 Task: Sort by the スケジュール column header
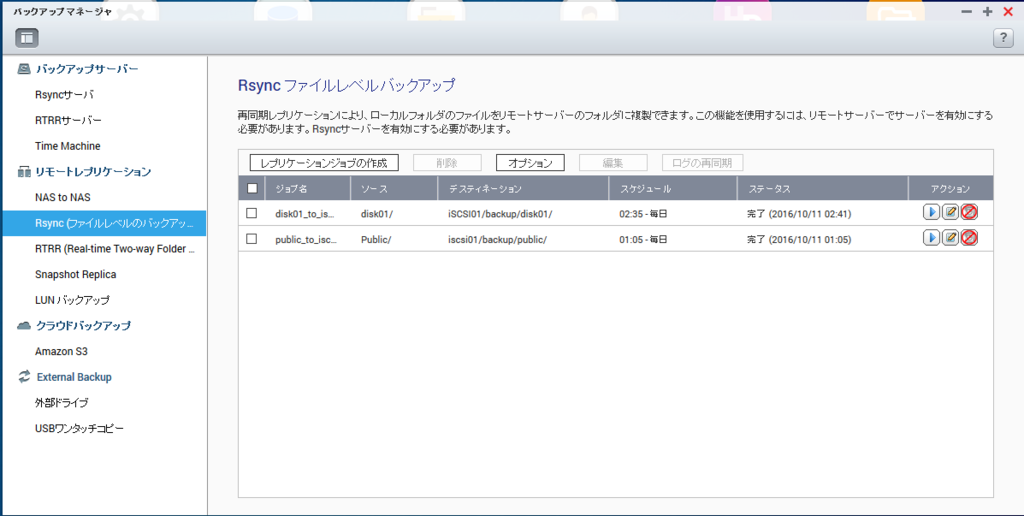[x=673, y=188]
